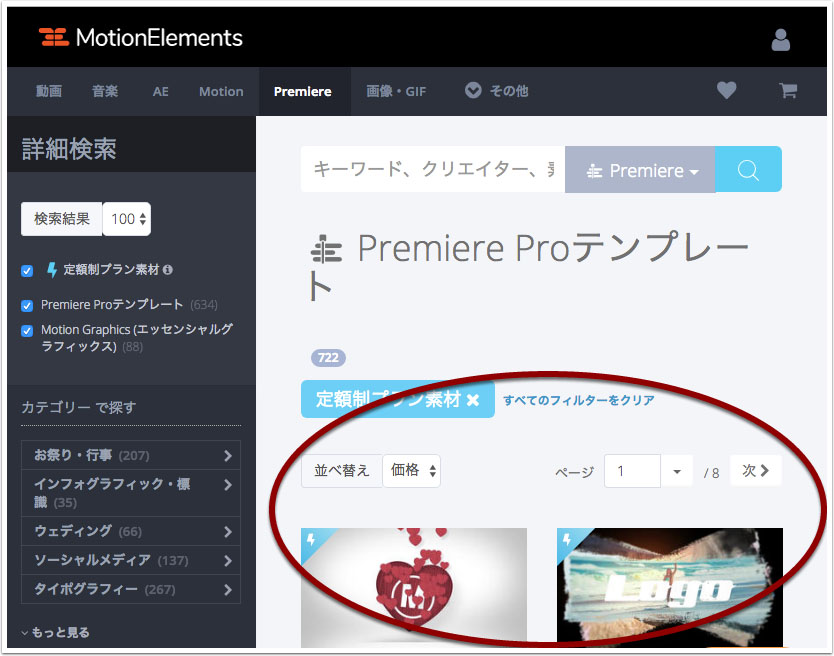Click the MotionElements logo
This screenshot has height=656, width=834.
click(x=140, y=38)
